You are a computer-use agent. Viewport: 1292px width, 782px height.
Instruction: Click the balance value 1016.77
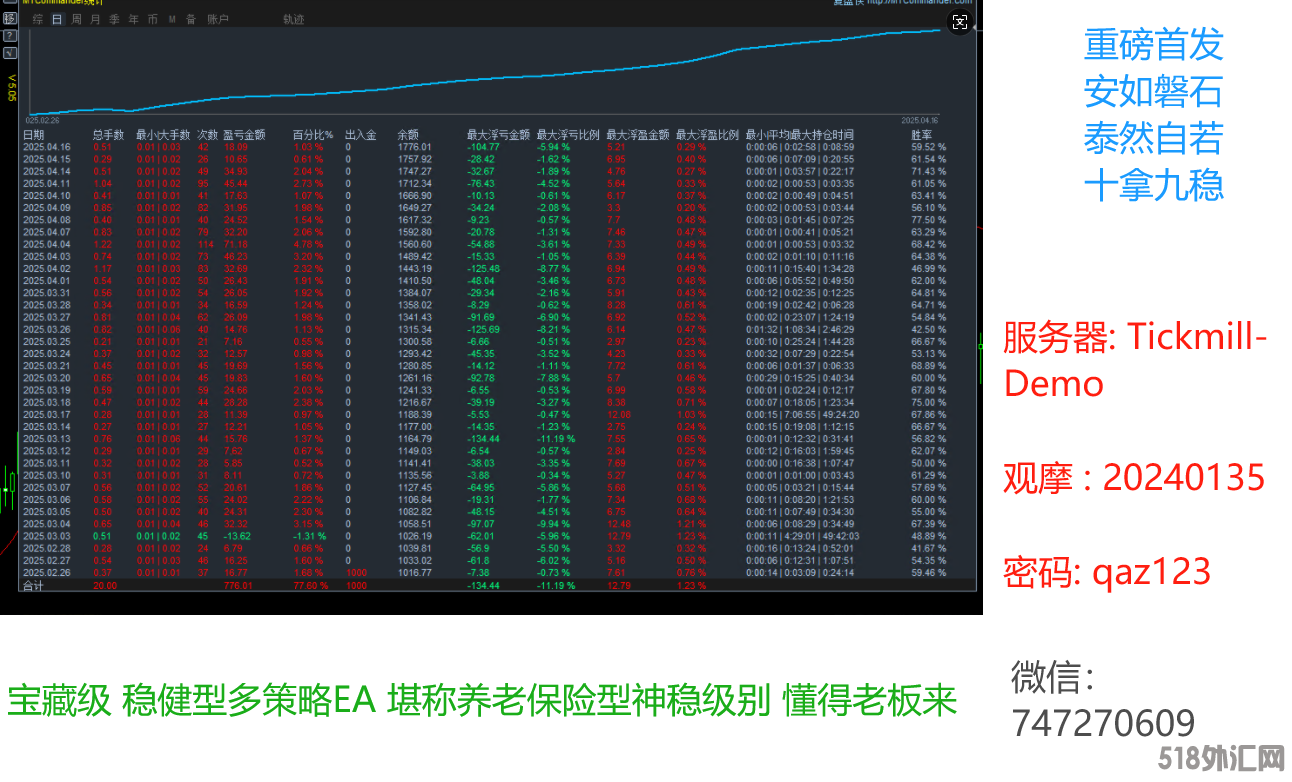point(414,573)
